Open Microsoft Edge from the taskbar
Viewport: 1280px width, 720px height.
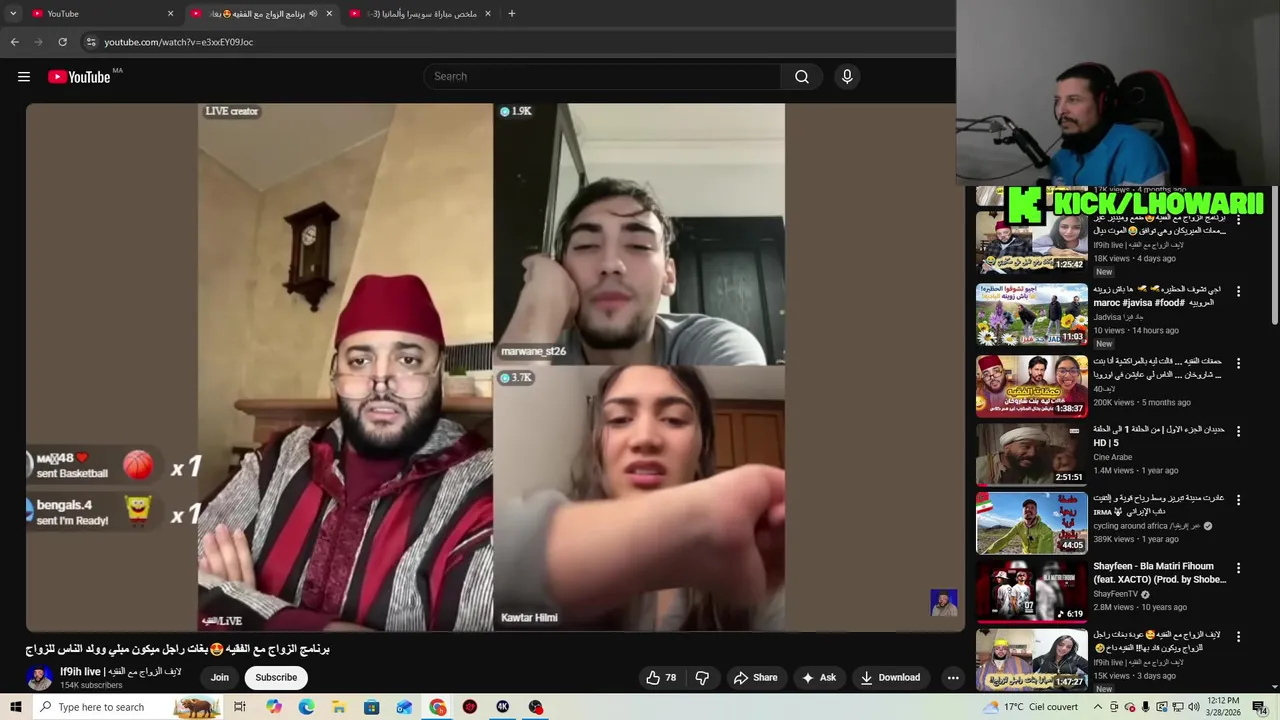tap(306, 707)
